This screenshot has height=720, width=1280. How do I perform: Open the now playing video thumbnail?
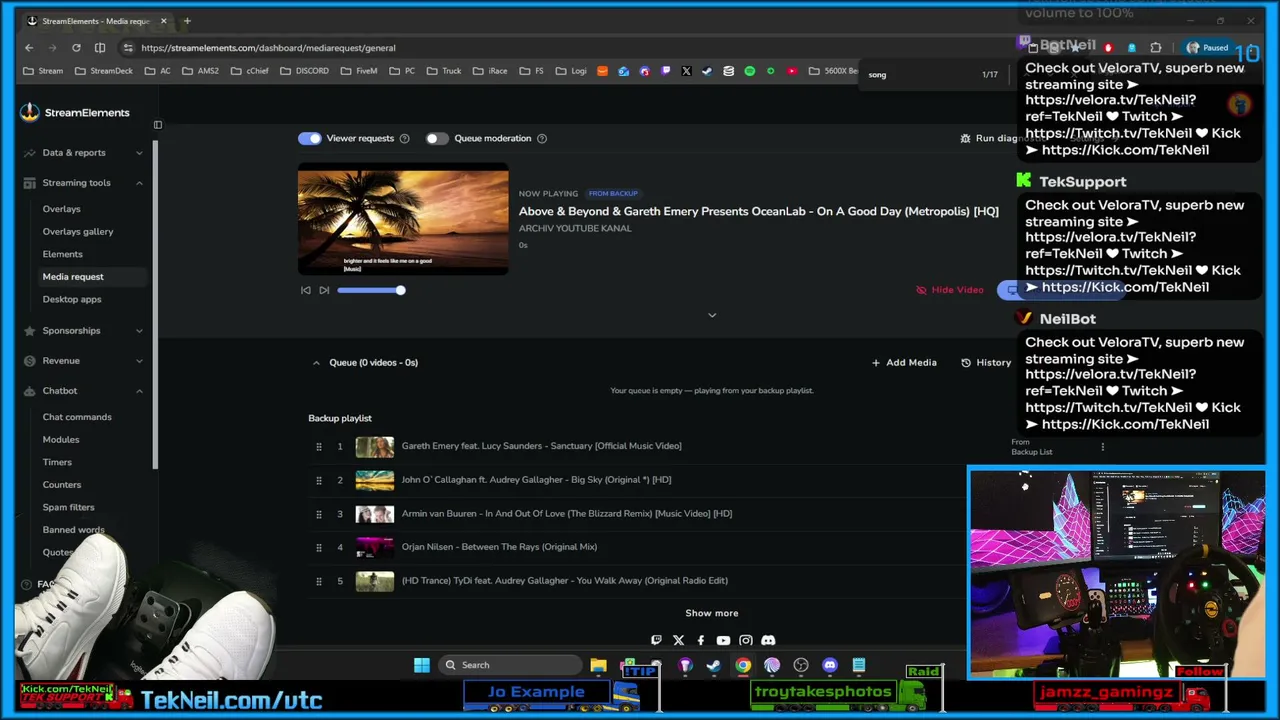[x=403, y=220]
